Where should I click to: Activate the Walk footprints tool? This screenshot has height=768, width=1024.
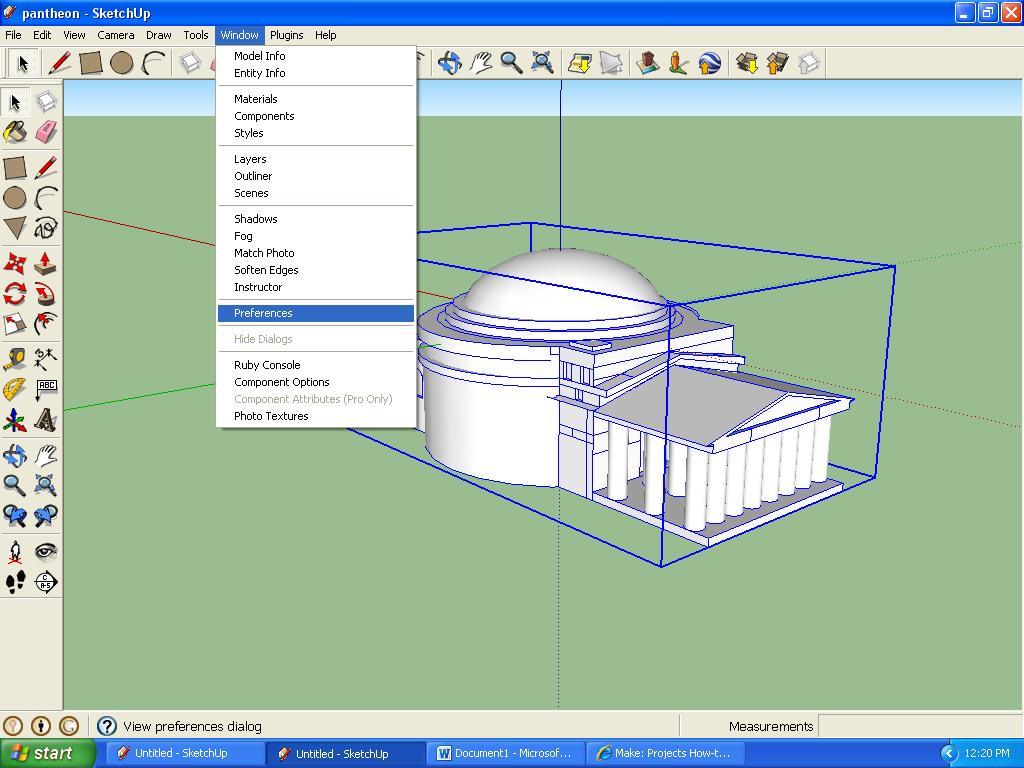coord(15,582)
